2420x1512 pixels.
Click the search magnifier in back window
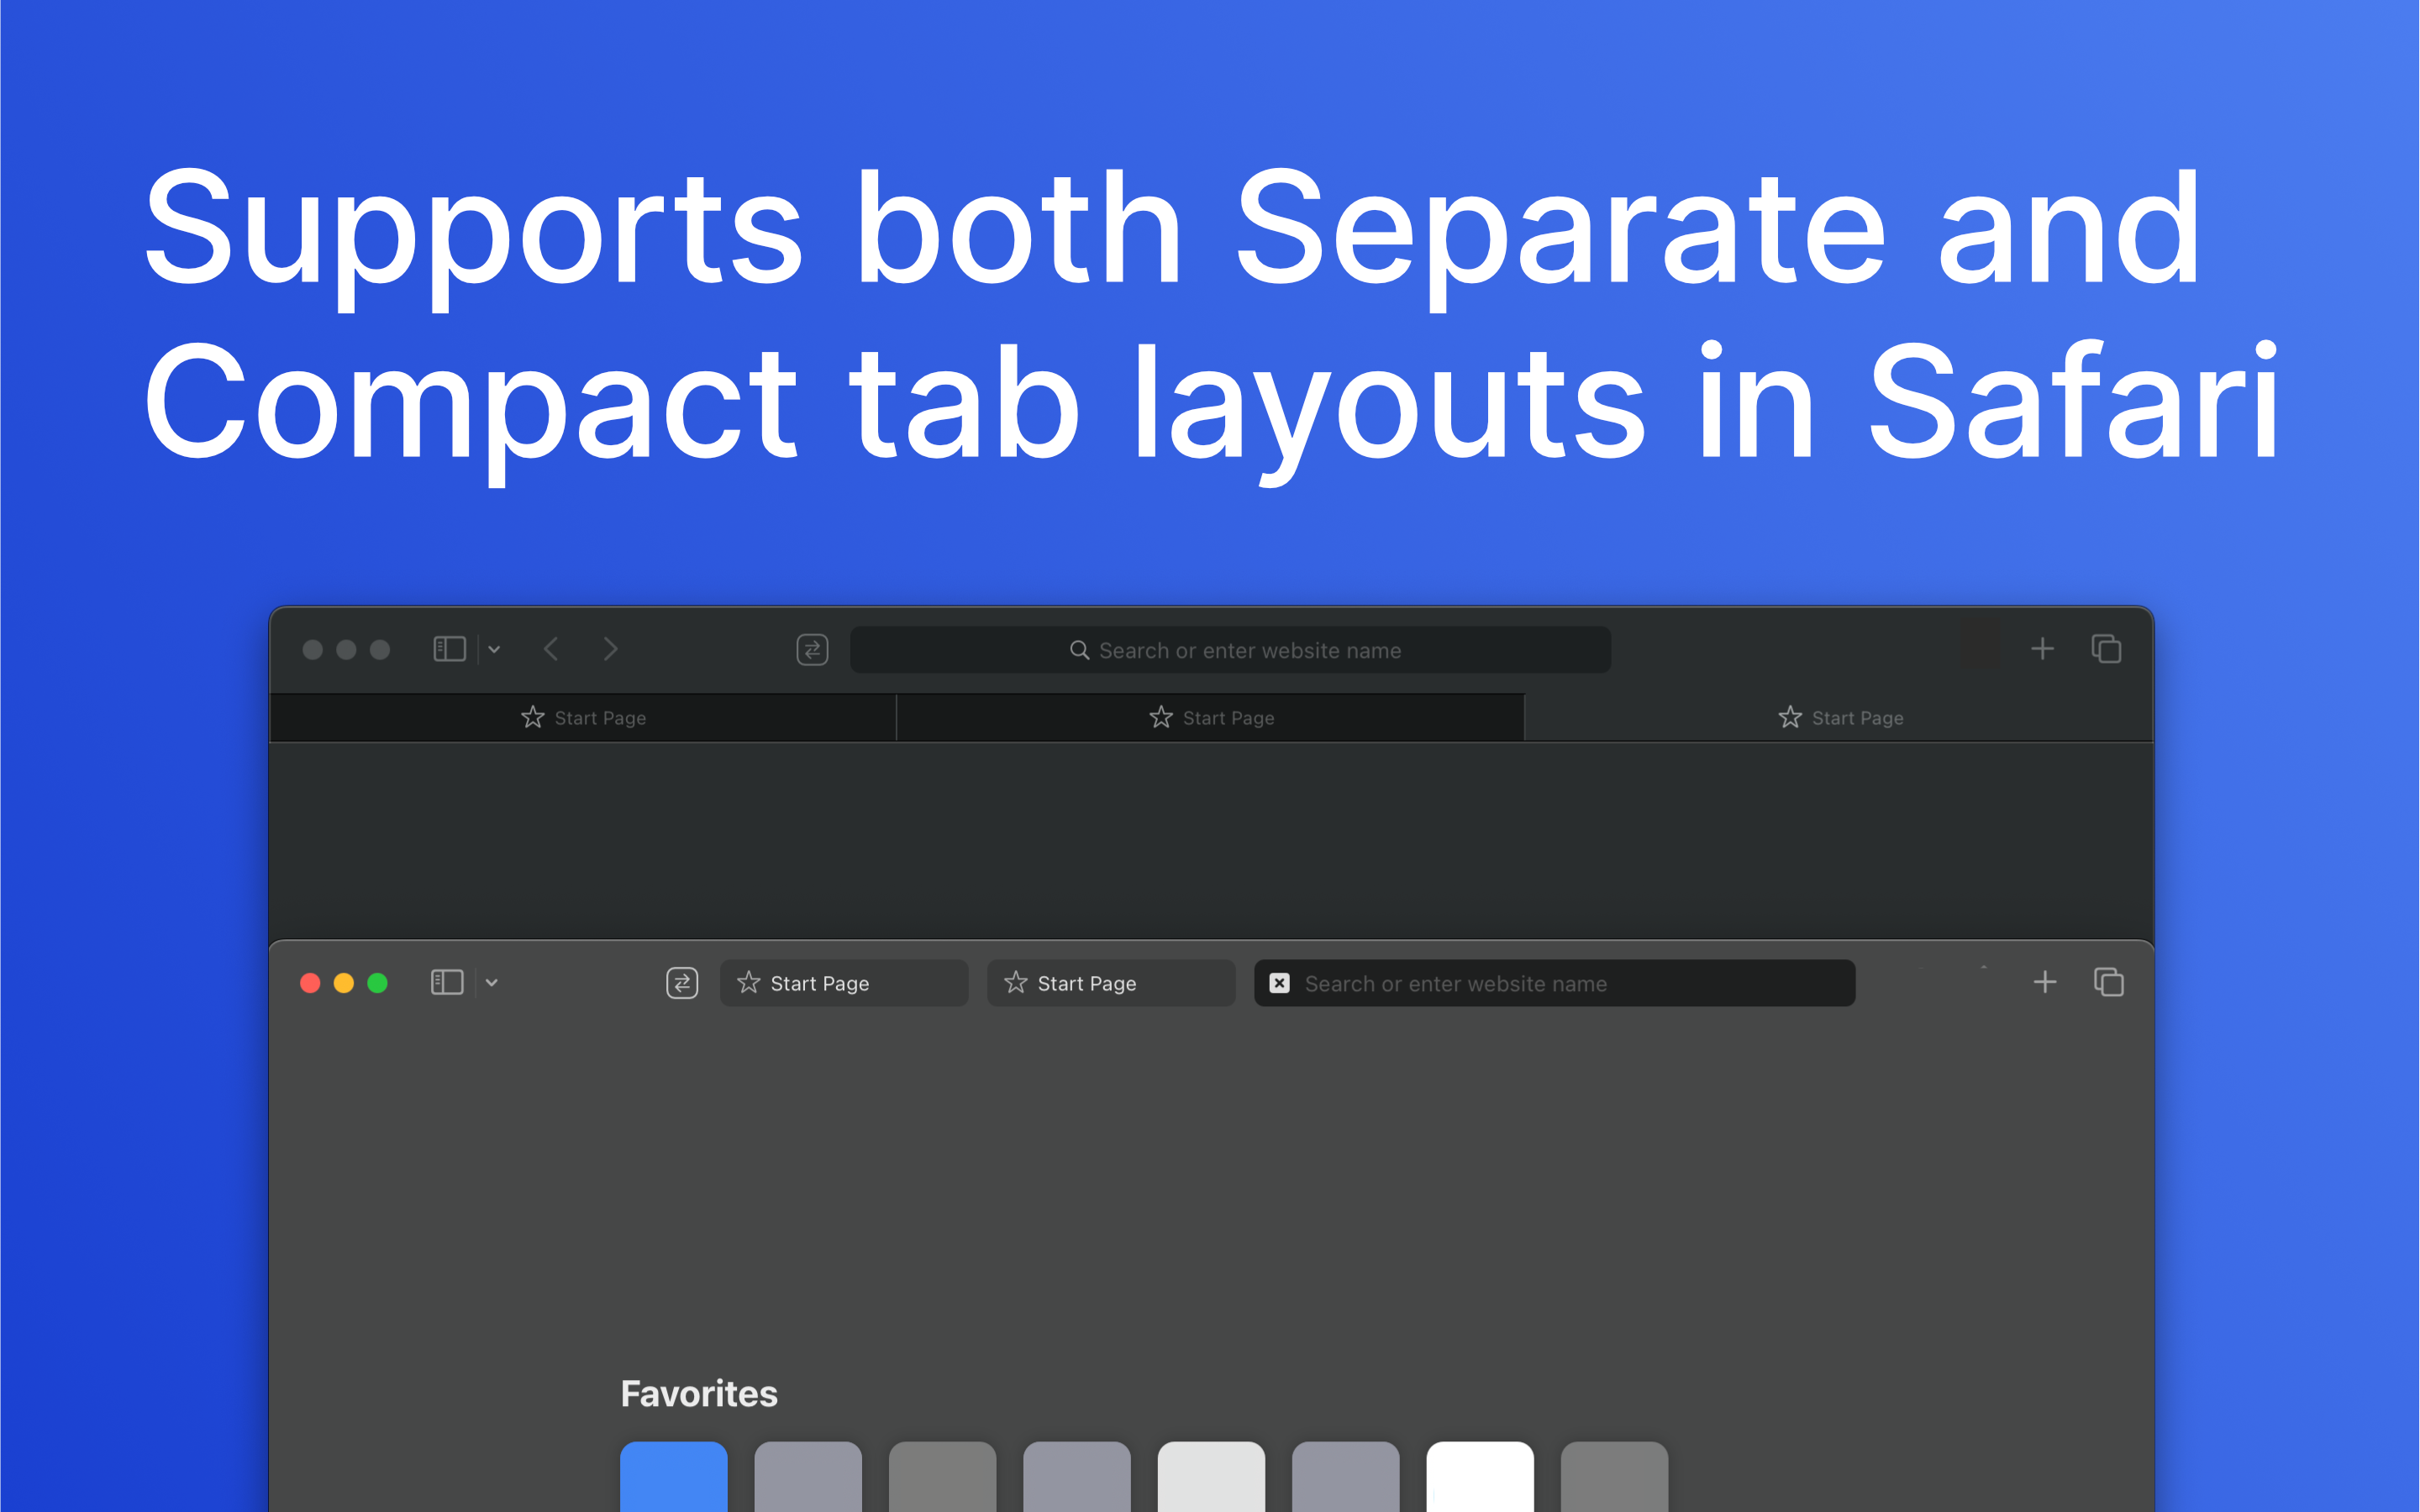pos(1079,650)
